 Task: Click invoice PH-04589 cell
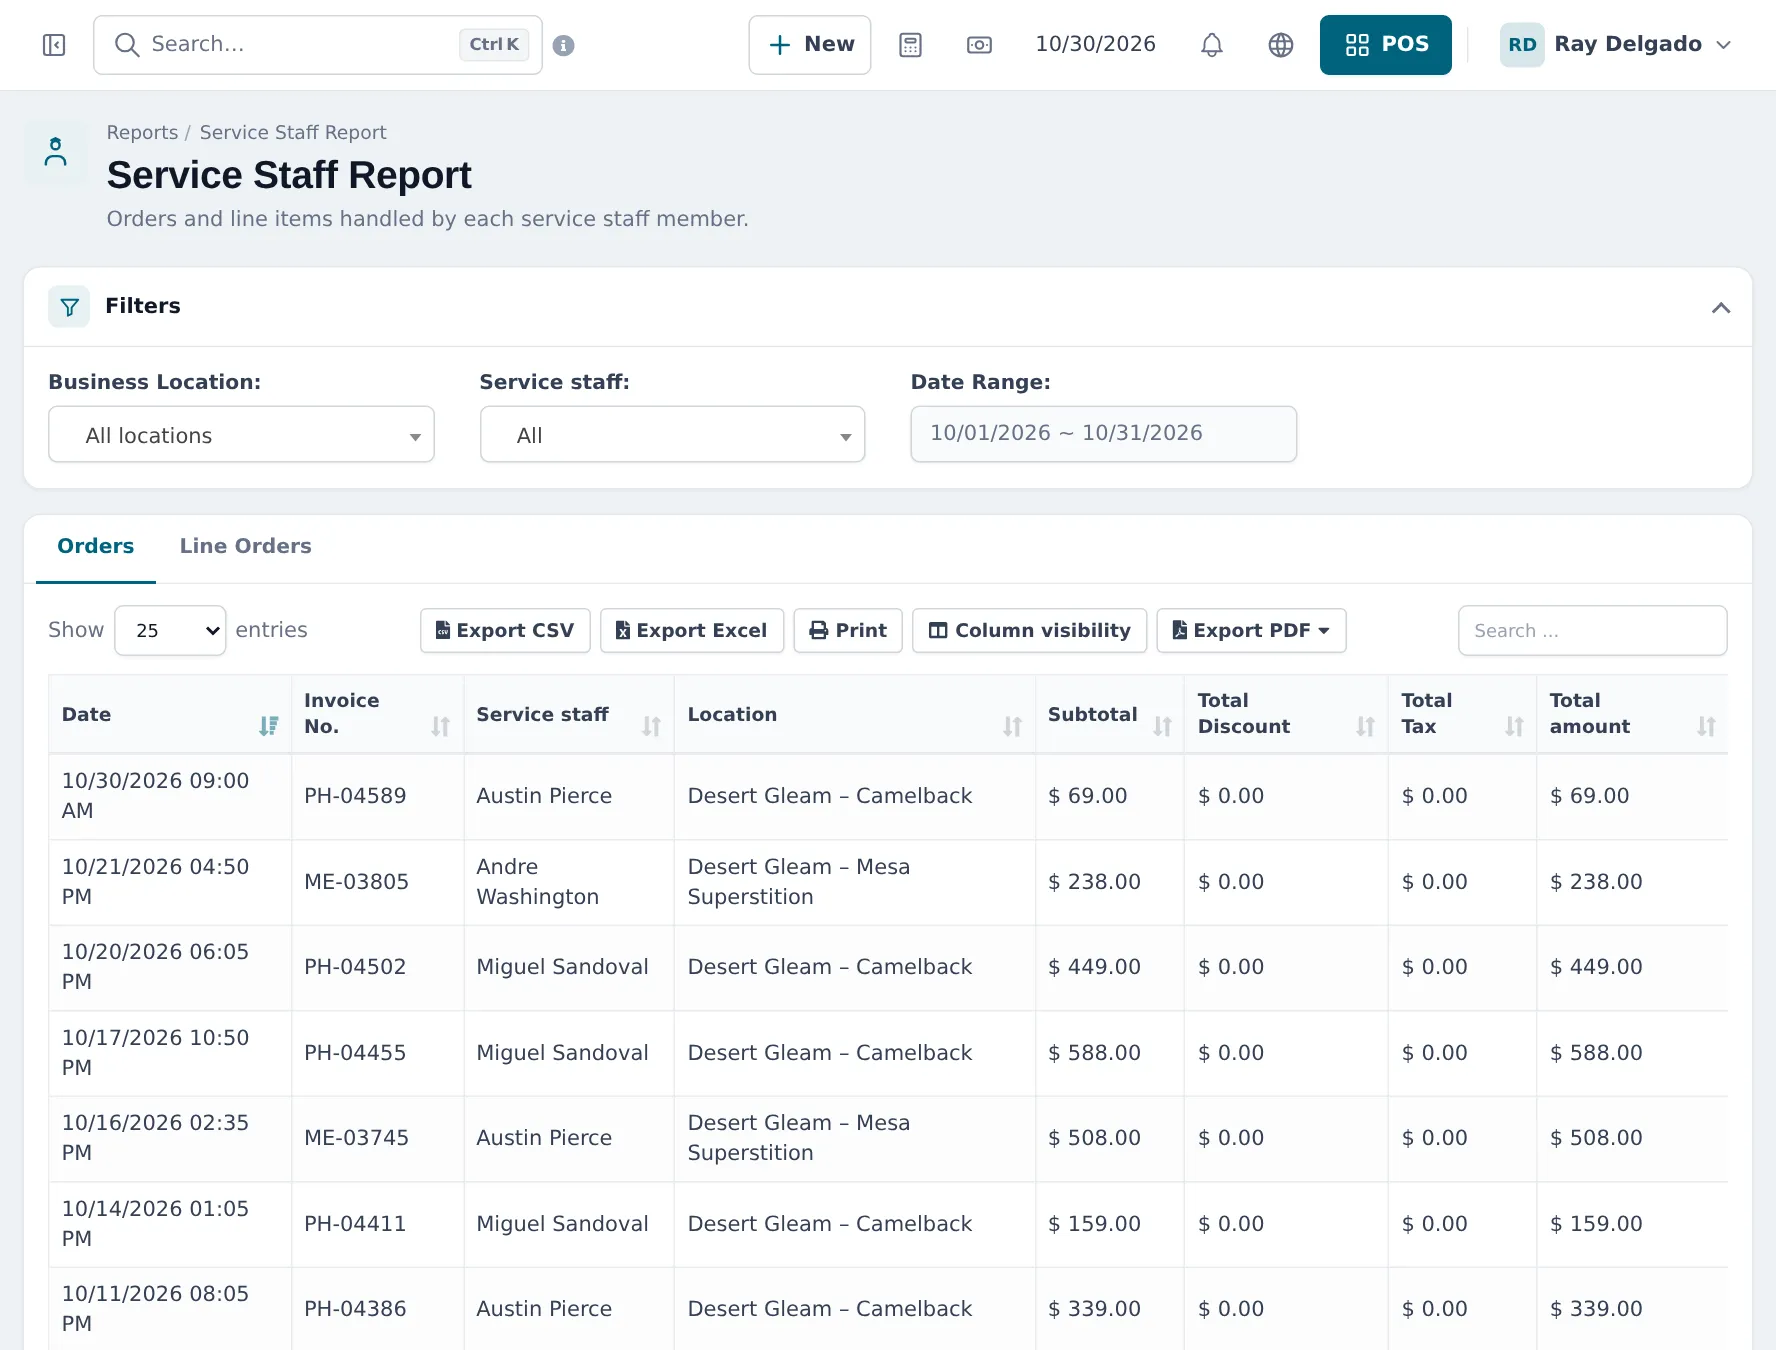(377, 796)
